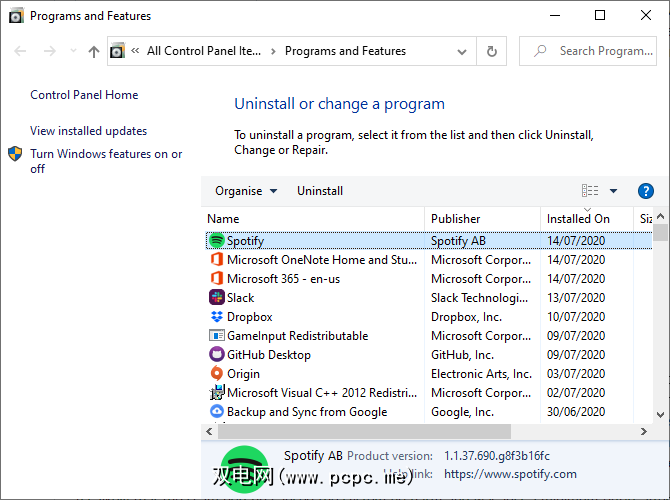Screen dimensions: 670x500
Task: Click the Microsoft OneNote Office icon
Action: pos(217,259)
